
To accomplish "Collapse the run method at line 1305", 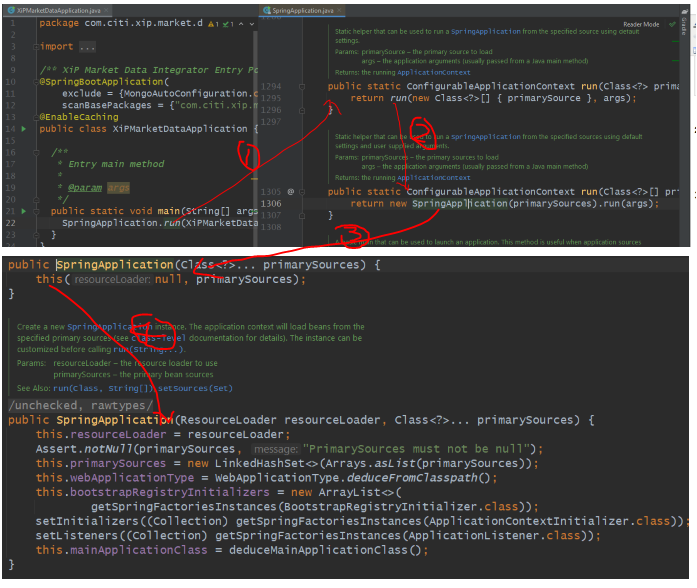I will pyautogui.click(x=302, y=192).
